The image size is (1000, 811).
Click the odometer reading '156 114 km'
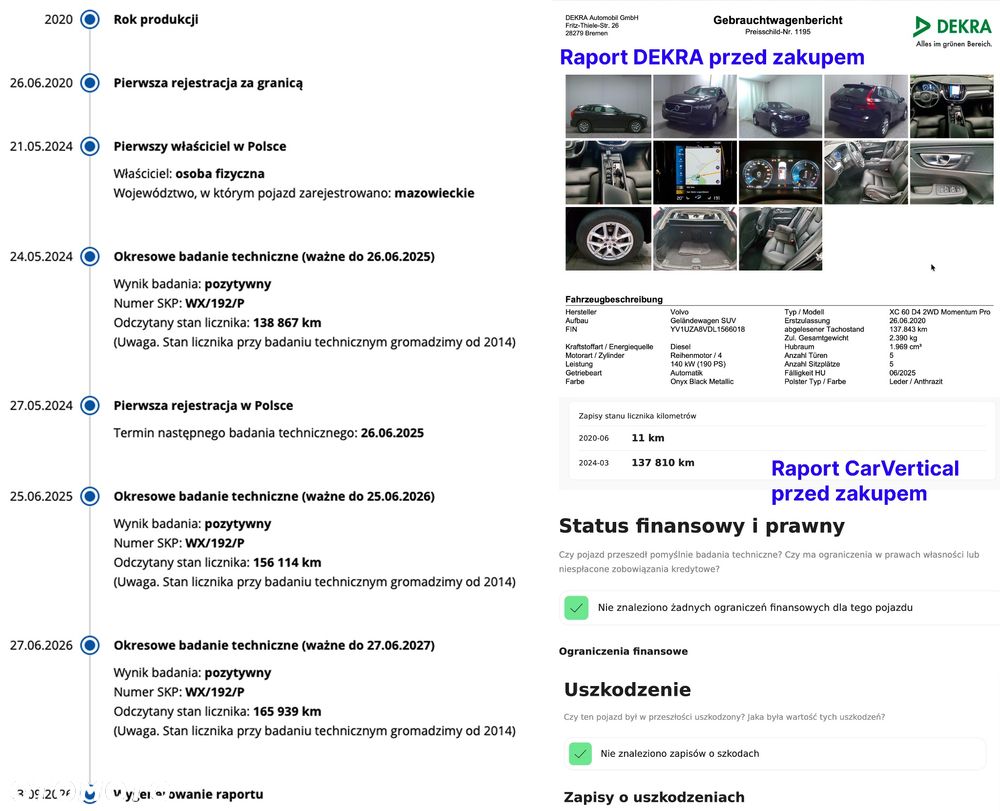click(287, 562)
